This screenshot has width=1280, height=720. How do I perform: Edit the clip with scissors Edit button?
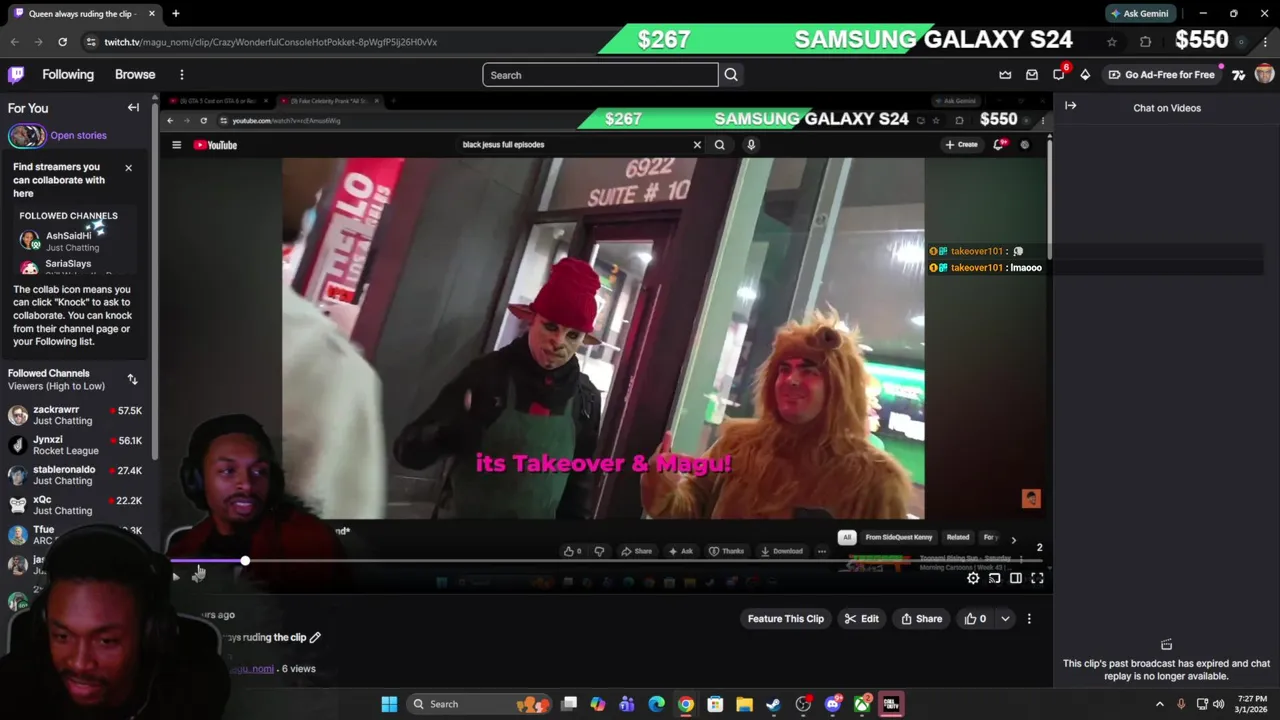coord(861,619)
